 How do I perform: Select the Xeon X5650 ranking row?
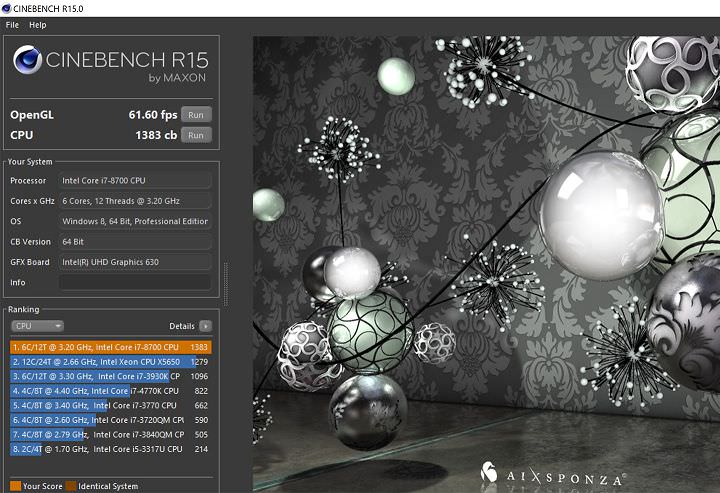[x=110, y=361]
